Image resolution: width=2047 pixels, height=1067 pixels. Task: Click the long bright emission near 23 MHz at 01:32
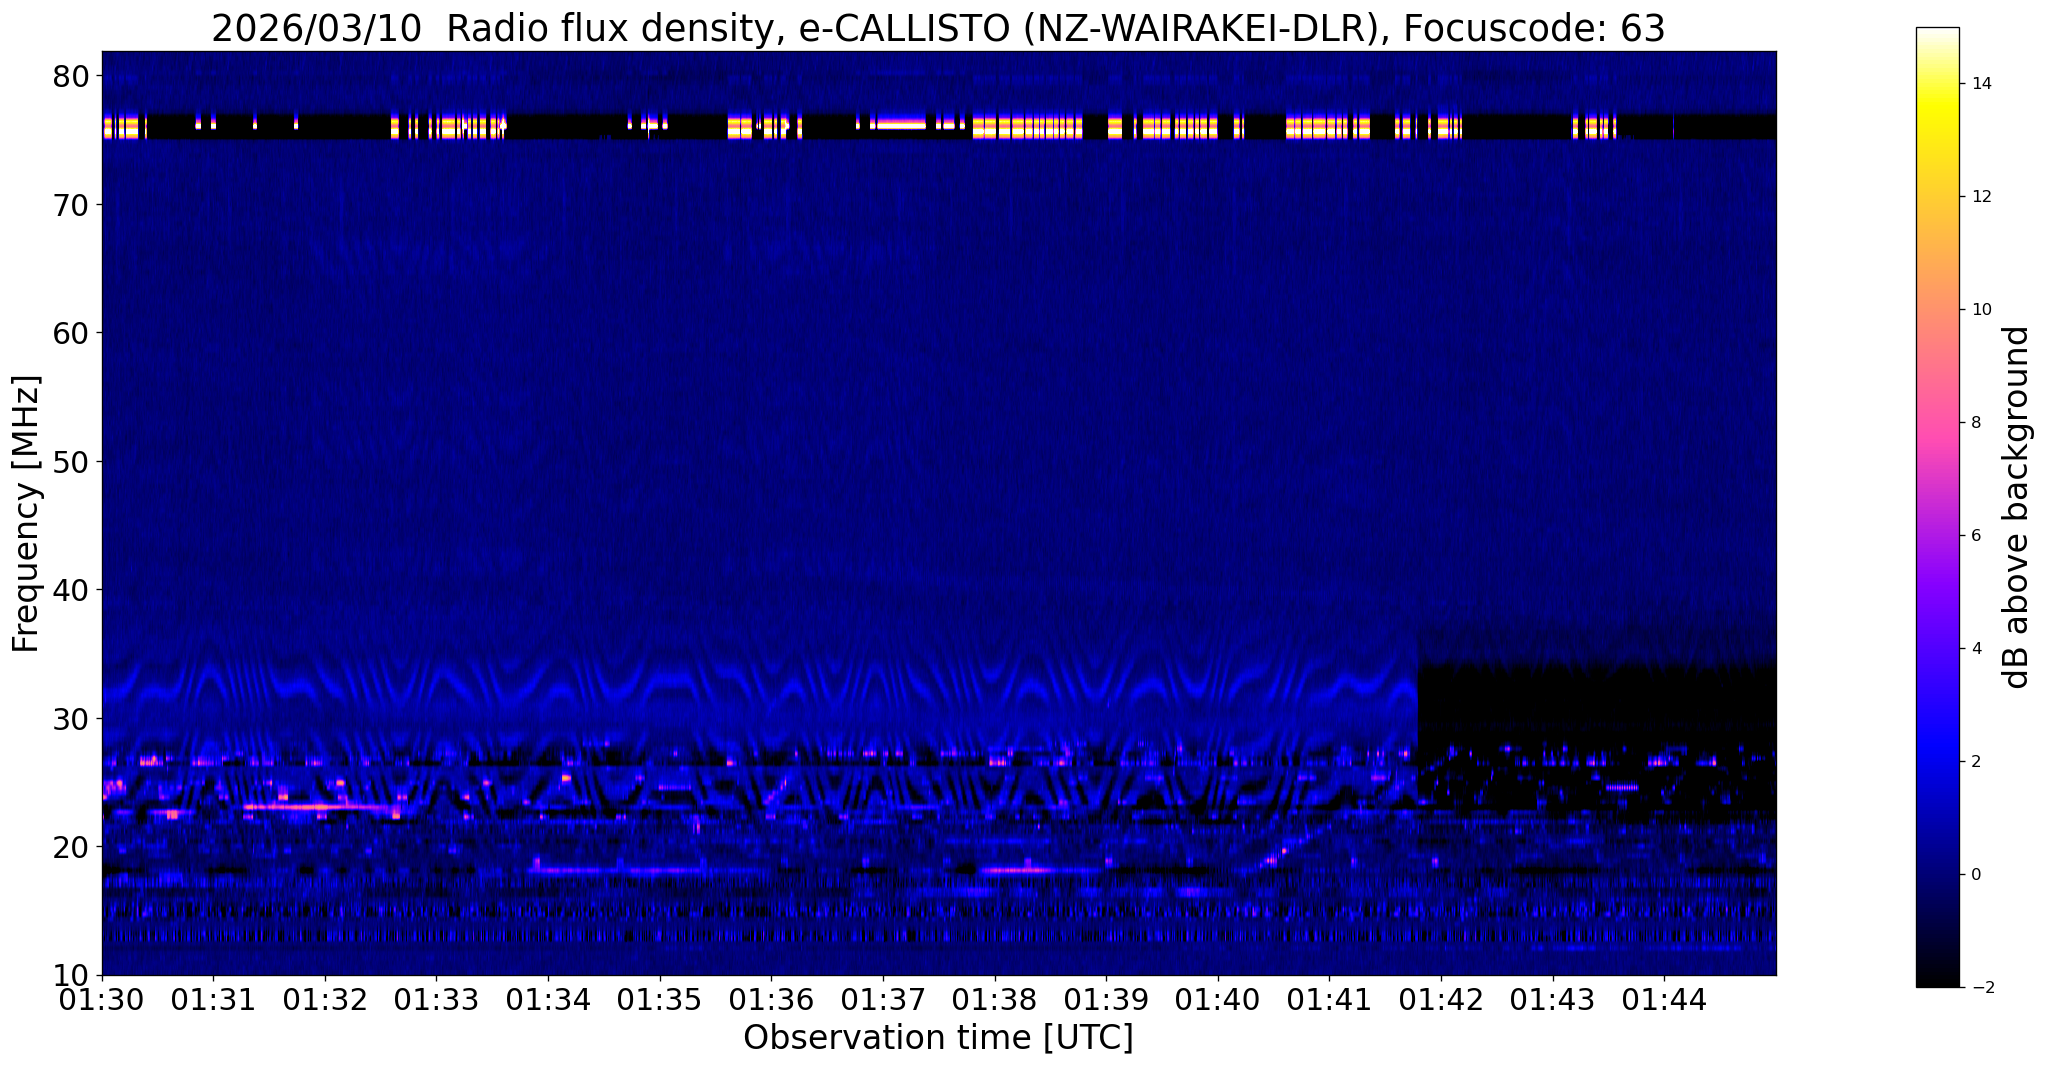coord(318,806)
